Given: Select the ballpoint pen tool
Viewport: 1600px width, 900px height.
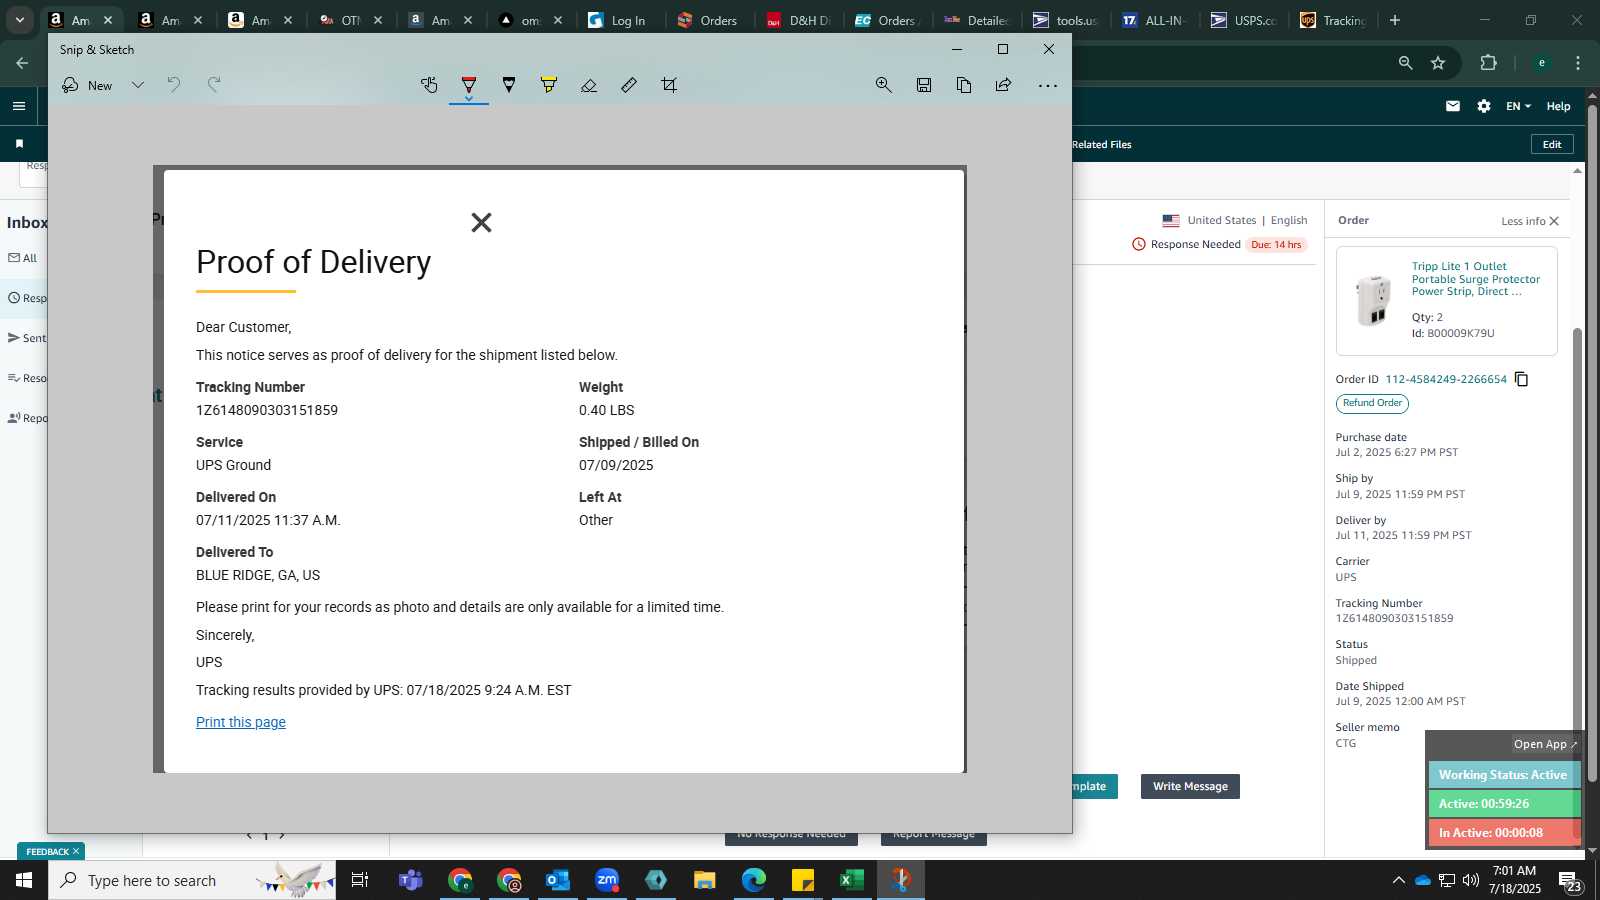Looking at the screenshot, I should 469,85.
